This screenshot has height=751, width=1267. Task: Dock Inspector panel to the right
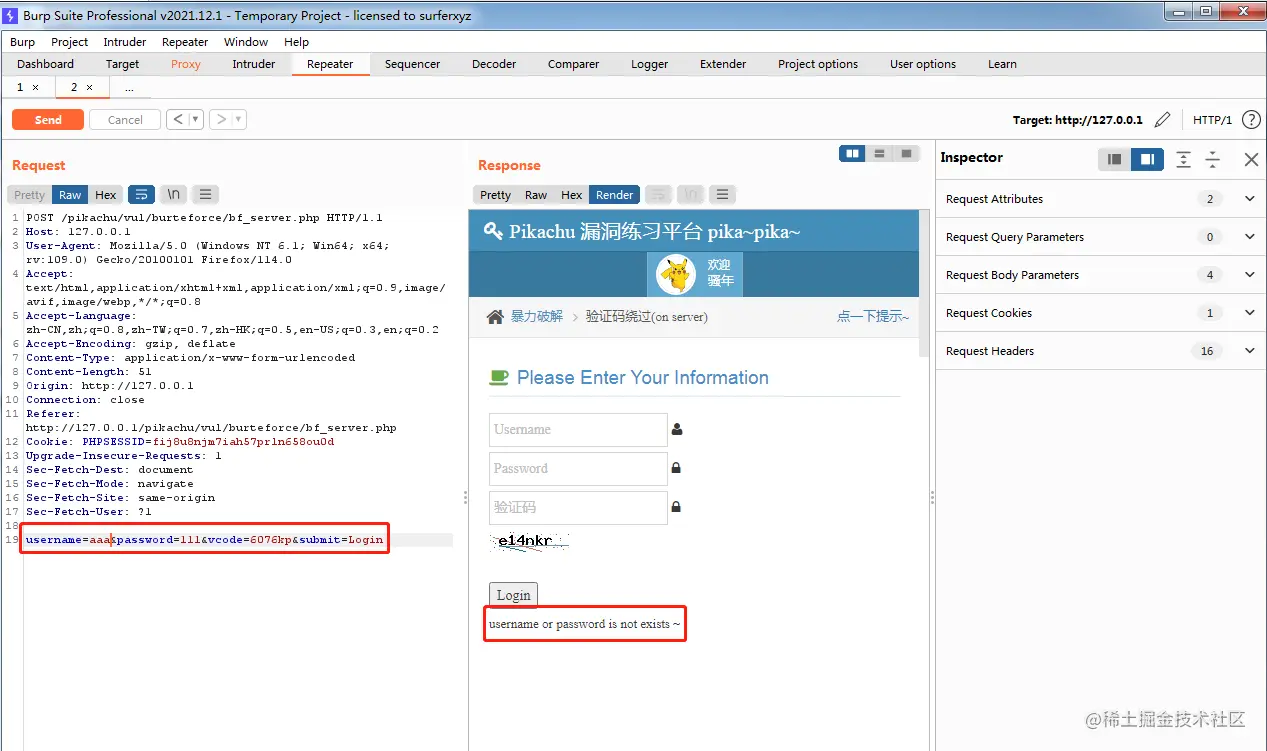click(x=1147, y=159)
